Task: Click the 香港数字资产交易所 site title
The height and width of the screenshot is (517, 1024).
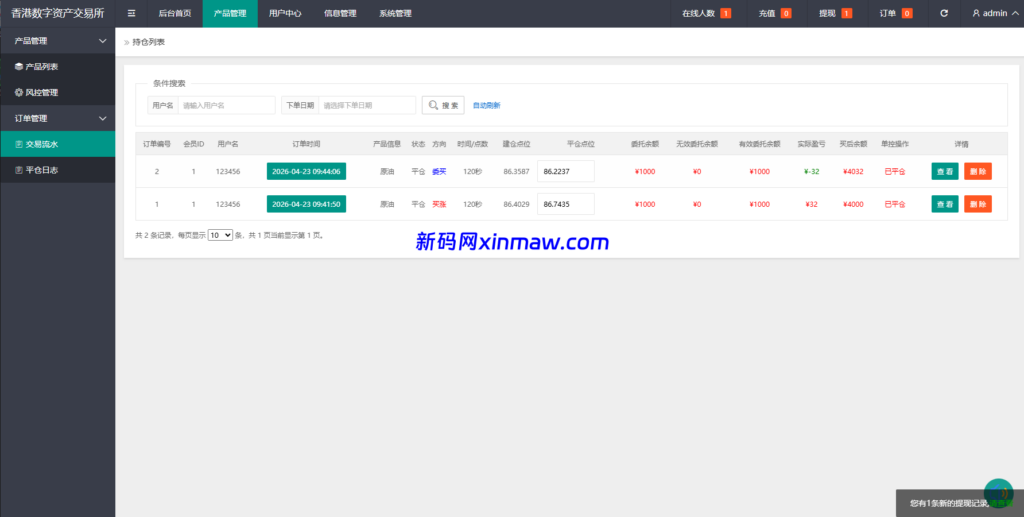Action: tap(57, 13)
